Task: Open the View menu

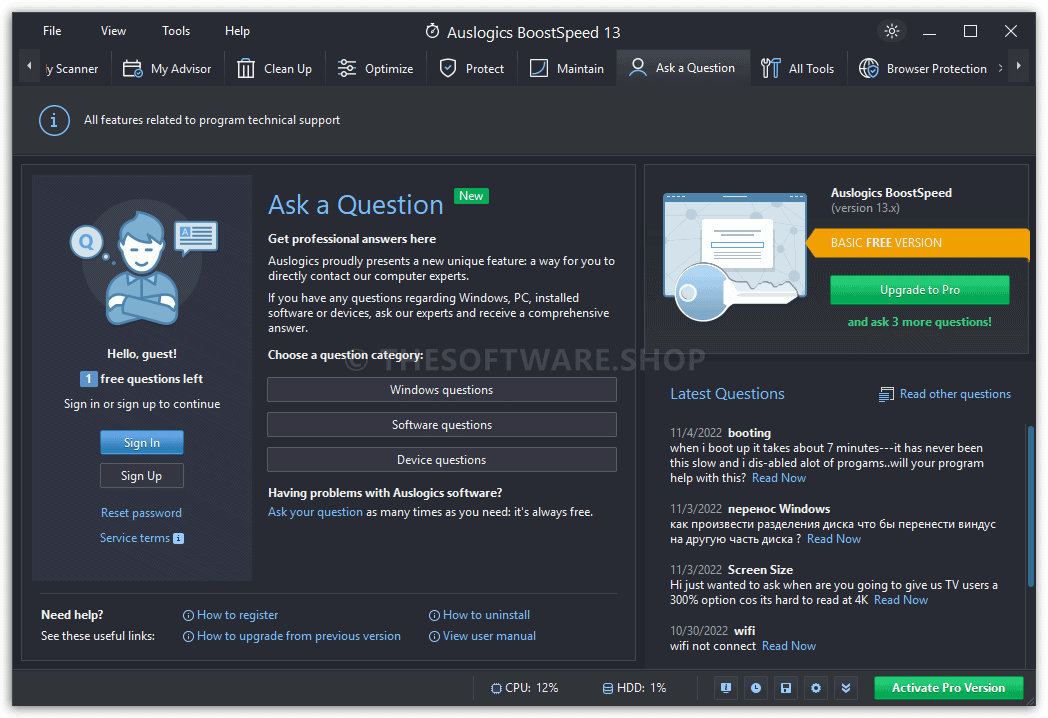Action: [113, 31]
